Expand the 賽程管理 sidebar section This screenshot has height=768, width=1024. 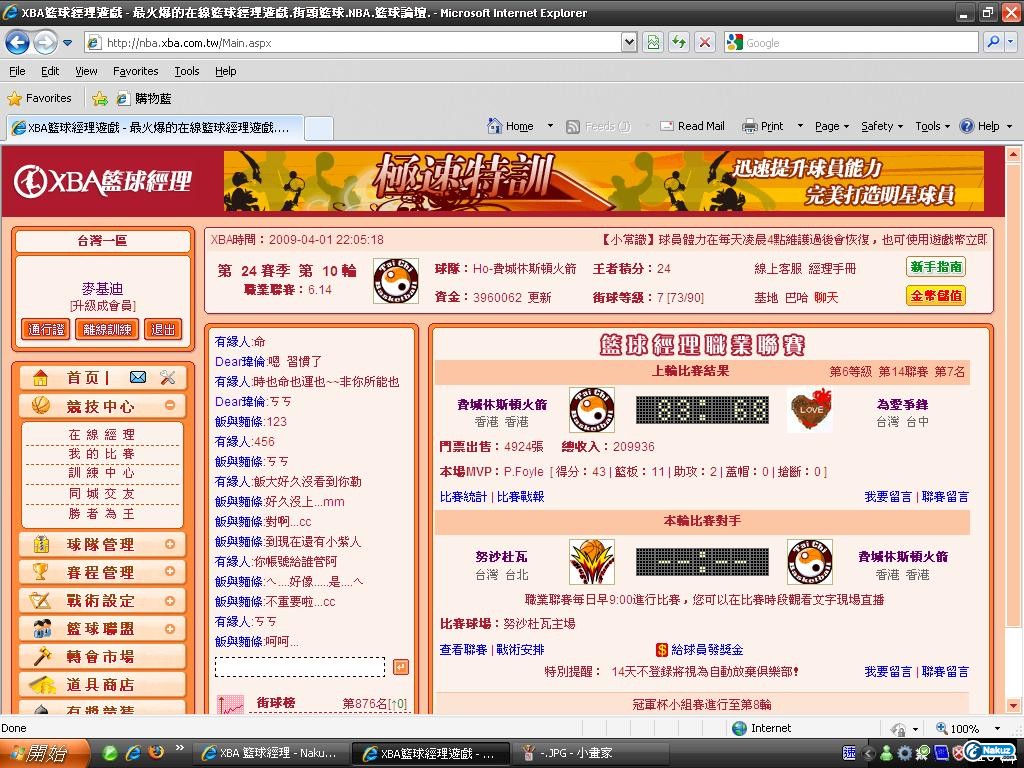click(170, 571)
